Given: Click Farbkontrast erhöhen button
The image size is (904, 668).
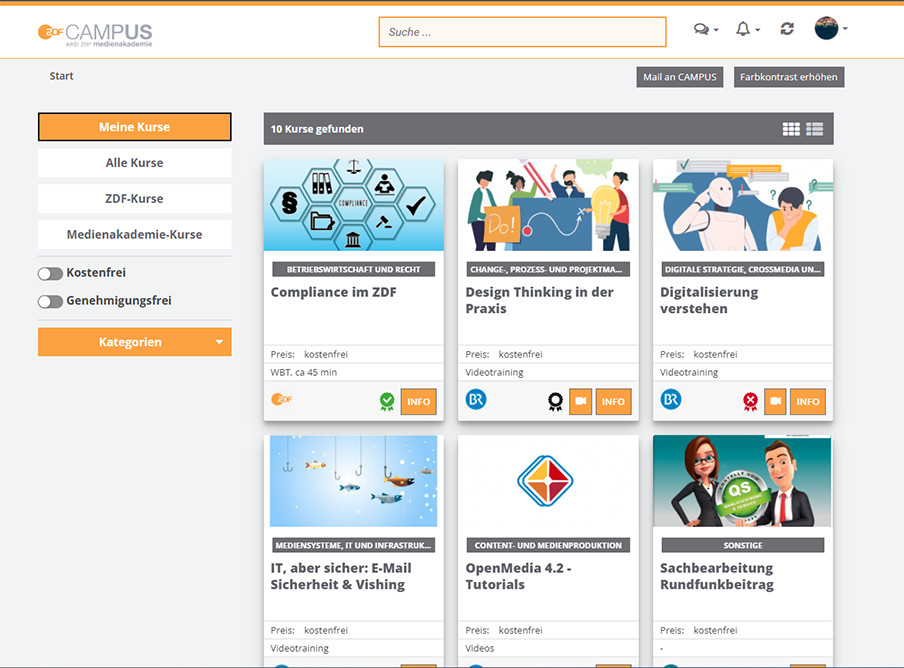Looking at the screenshot, I should click(789, 77).
